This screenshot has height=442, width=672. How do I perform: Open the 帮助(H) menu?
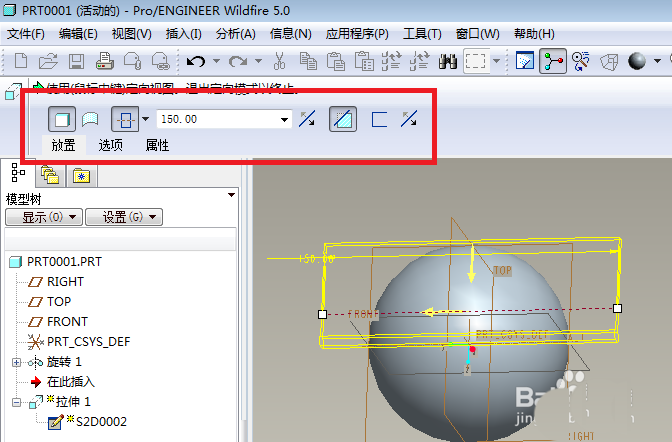pyautogui.click(x=534, y=33)
